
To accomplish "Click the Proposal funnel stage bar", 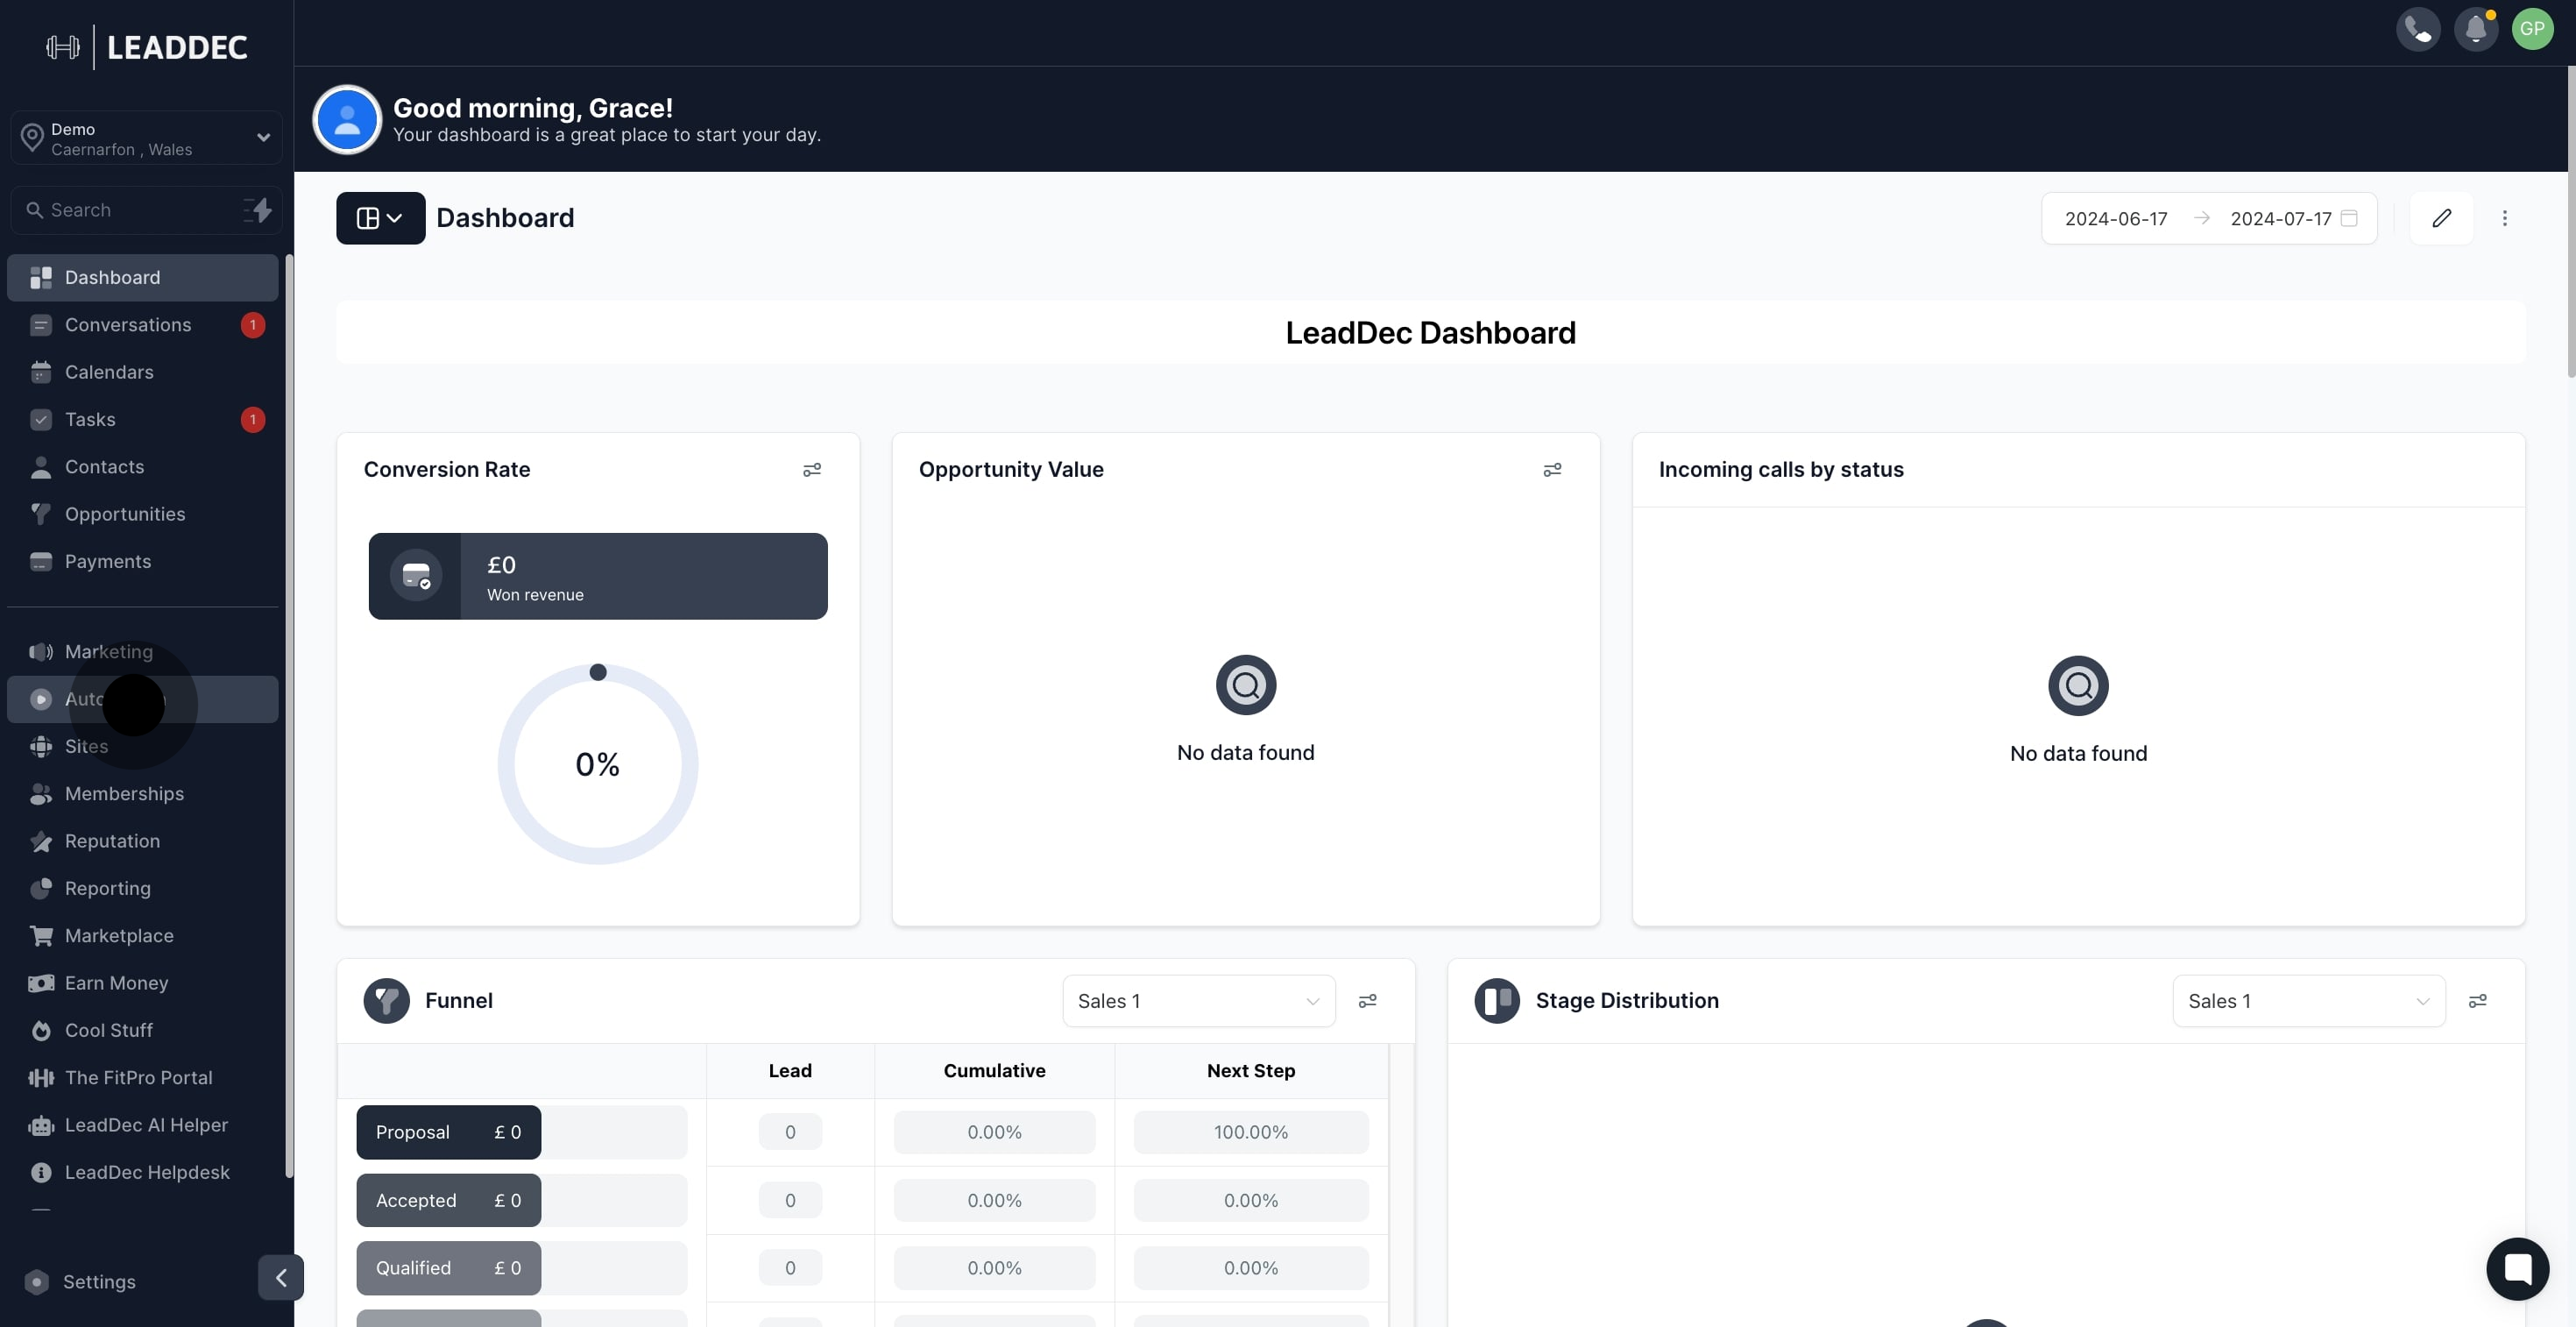I will point(448,1132).
